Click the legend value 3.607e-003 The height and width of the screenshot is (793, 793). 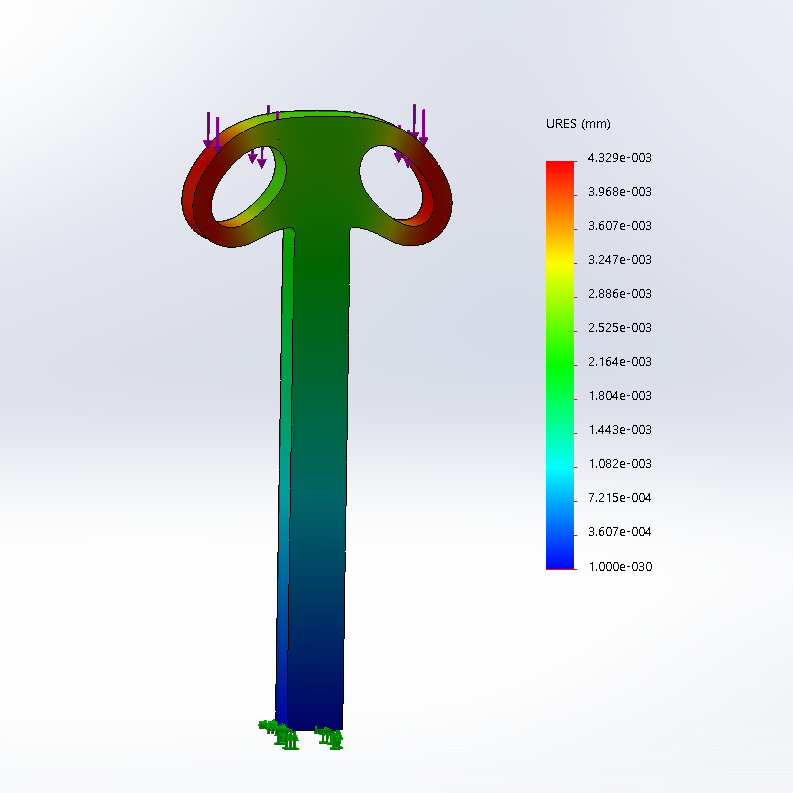620,226
